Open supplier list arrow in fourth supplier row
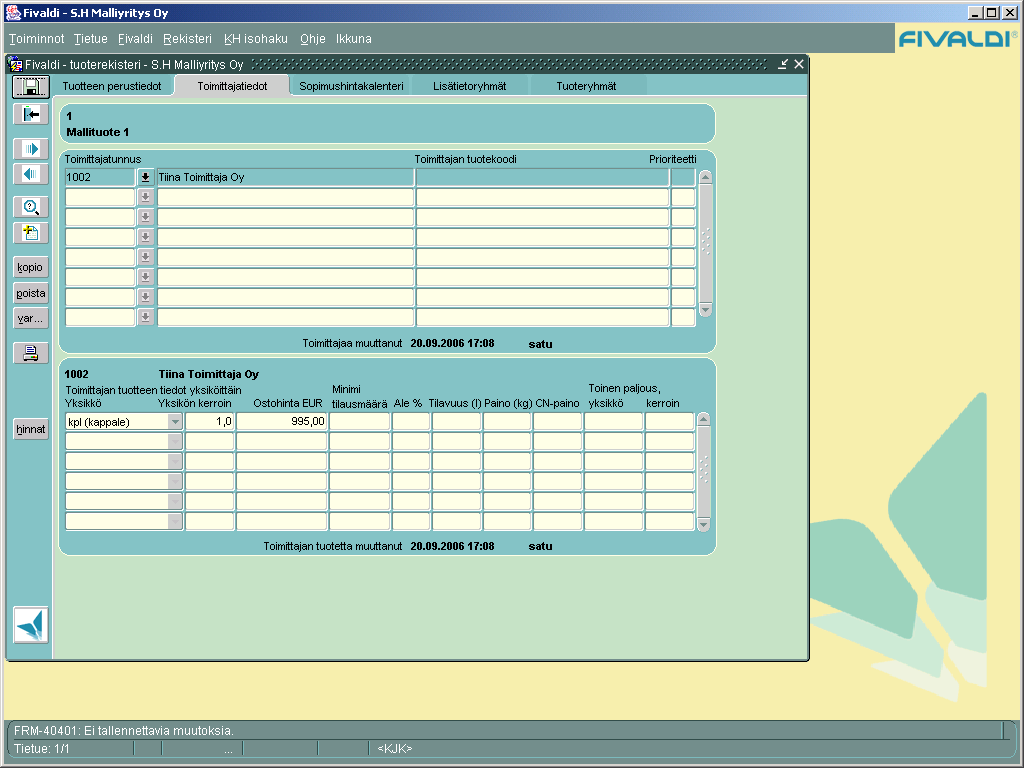The image size is (1024, 768). (x=145, y=237)
